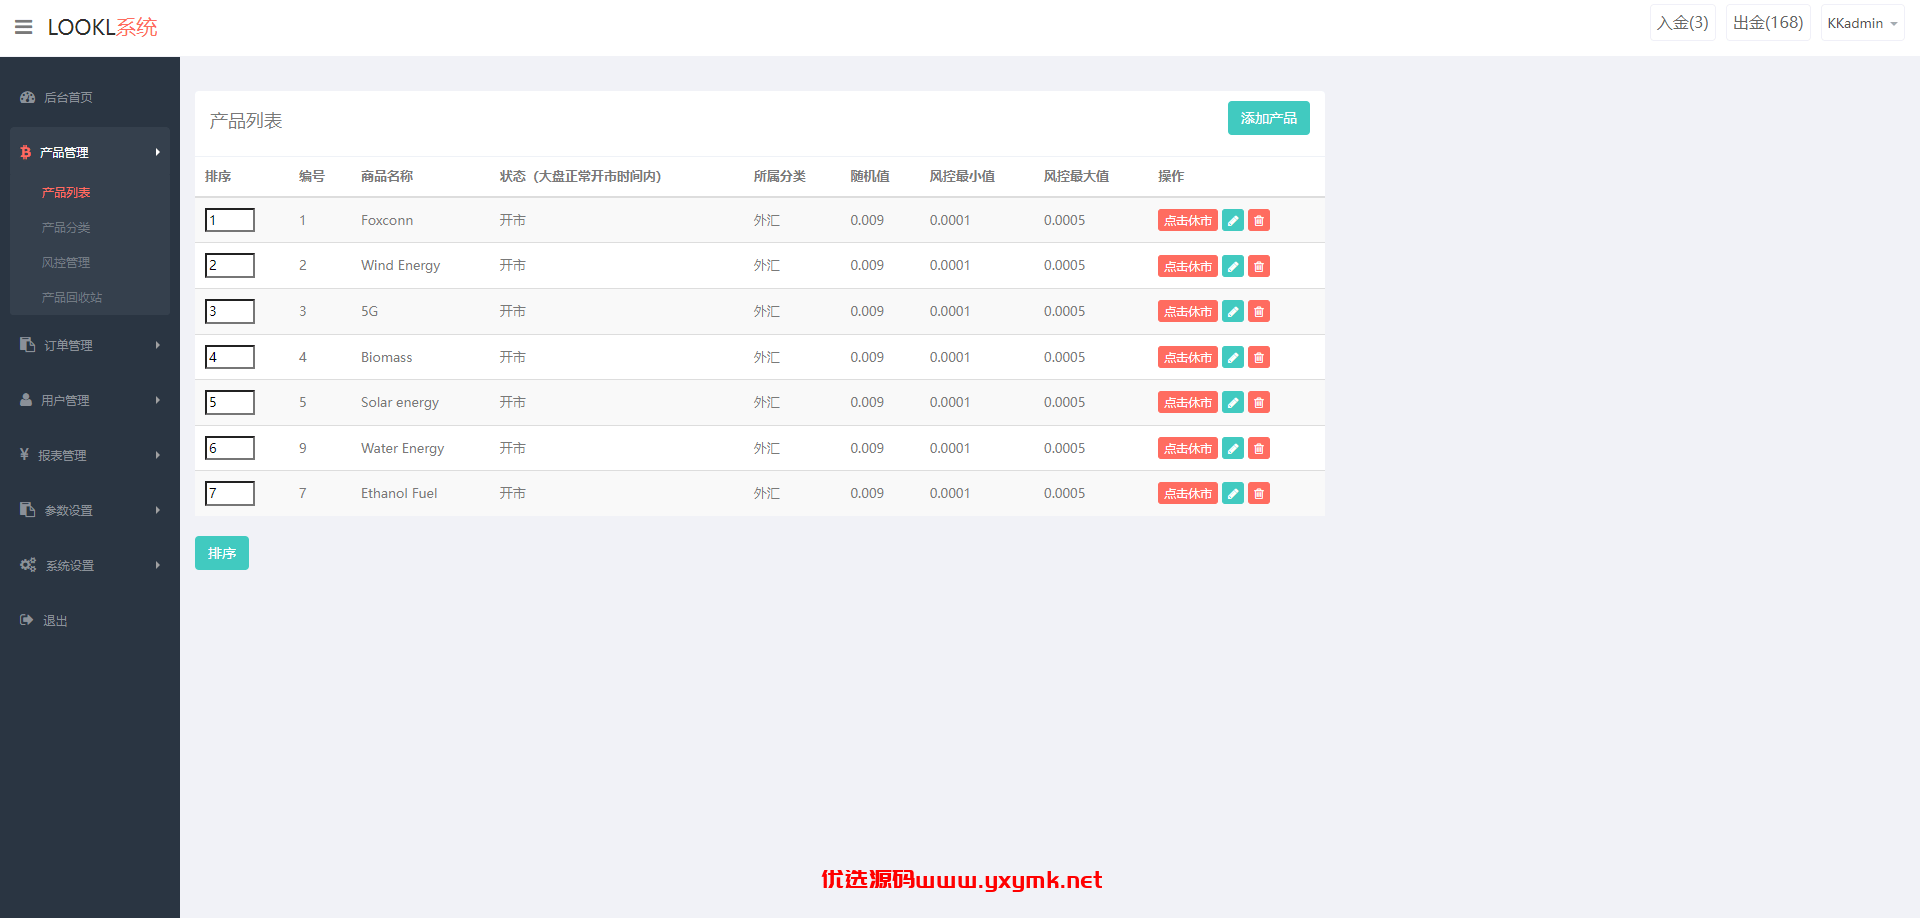Open 产品分类 in the sidebar submenu

coord(66,227)
